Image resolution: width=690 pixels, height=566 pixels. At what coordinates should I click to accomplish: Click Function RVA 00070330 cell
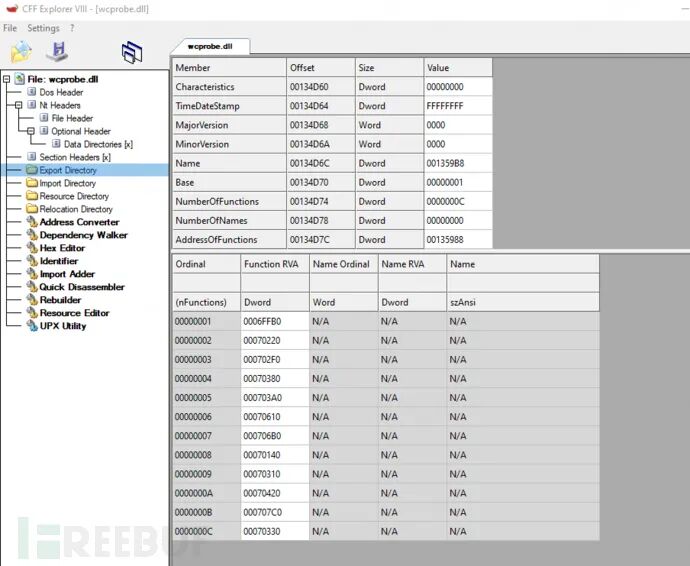[275, 531]
